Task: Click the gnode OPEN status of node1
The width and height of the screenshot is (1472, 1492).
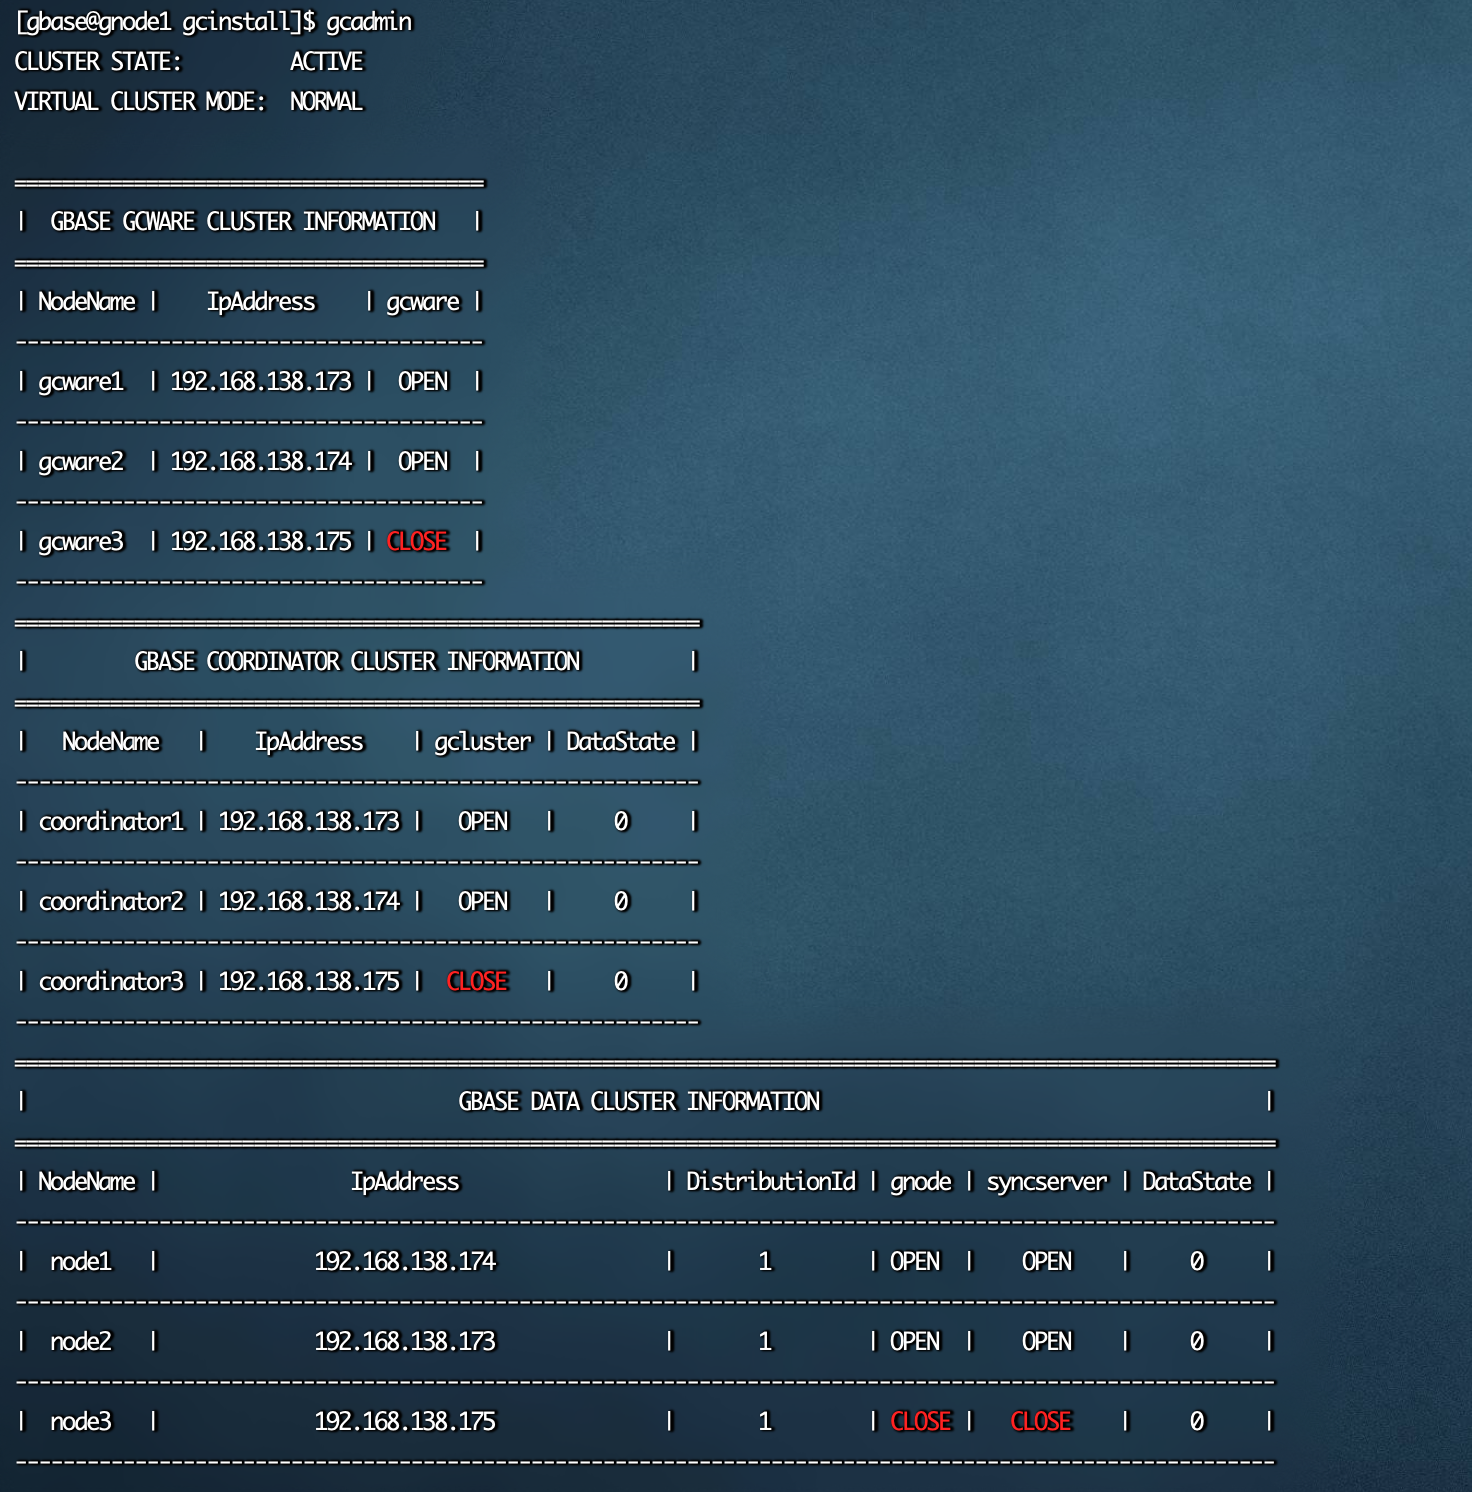Action: click(915, 1262)
